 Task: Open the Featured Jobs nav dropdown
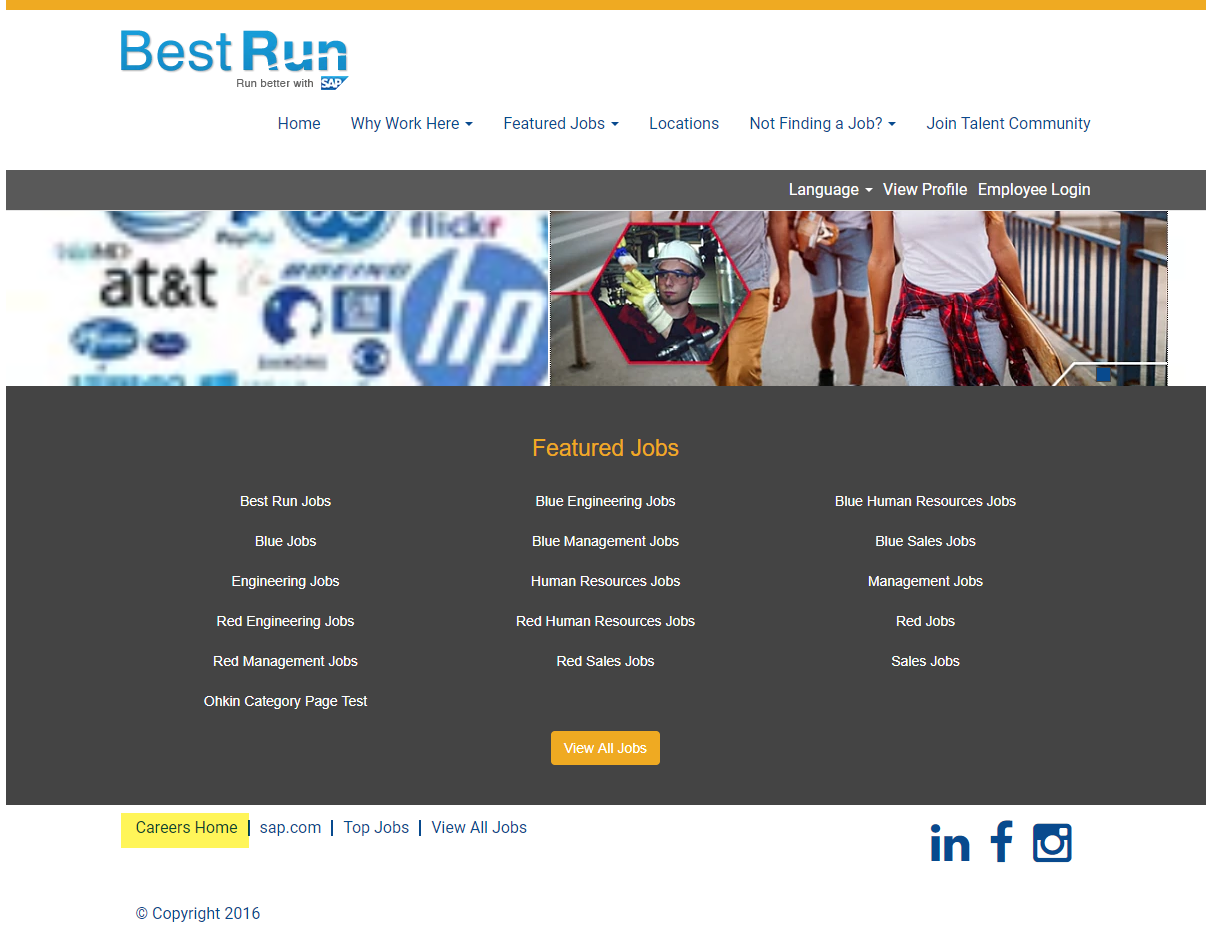[x=561, y=124]
